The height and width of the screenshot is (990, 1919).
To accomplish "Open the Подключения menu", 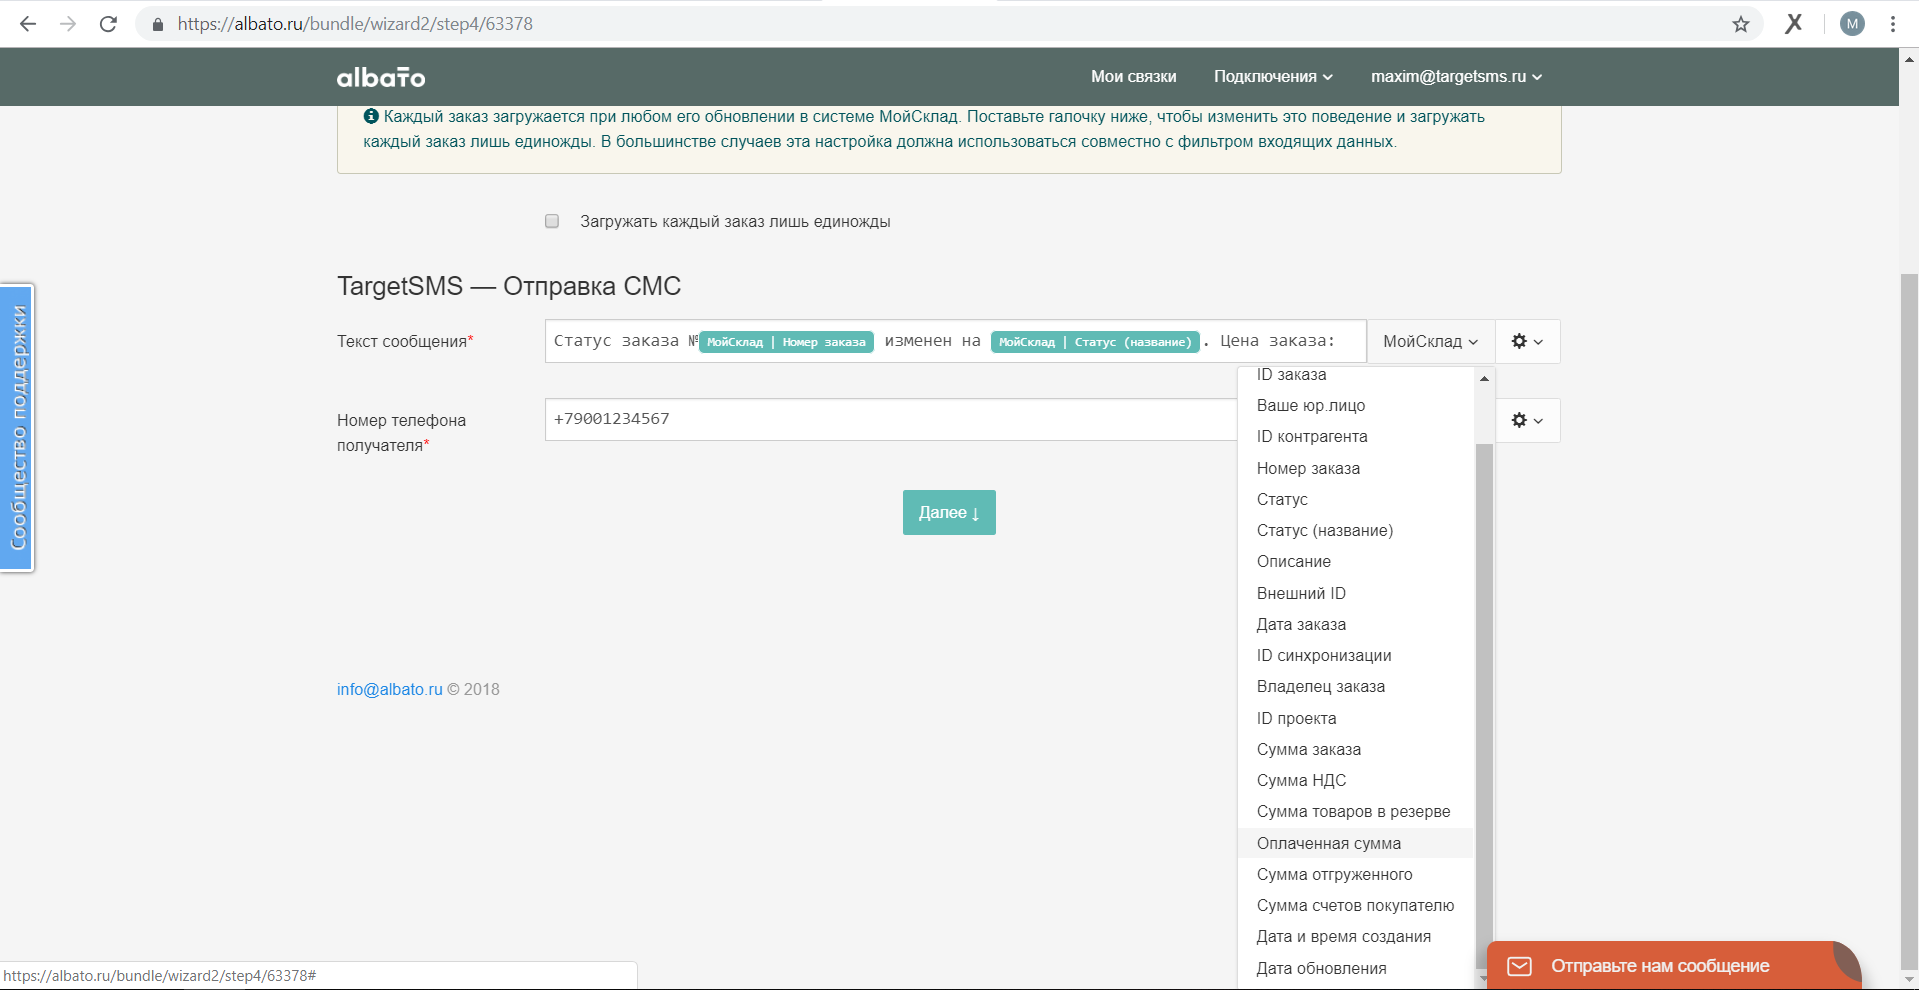I will pos(1273,76).
